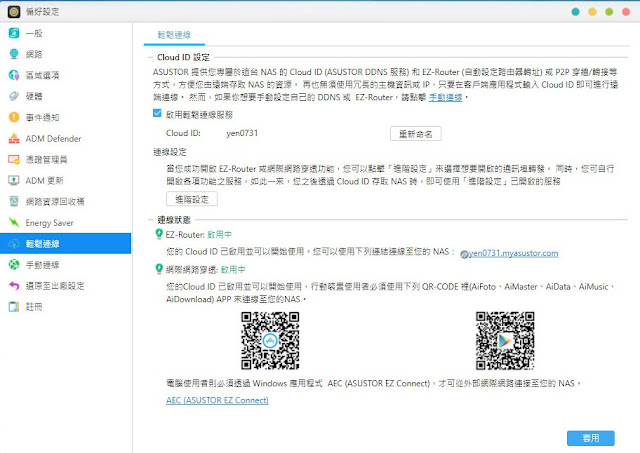Open 區域選項 (Regional Options) icon
Screen dimensions: 640x453
pos(14,75)
